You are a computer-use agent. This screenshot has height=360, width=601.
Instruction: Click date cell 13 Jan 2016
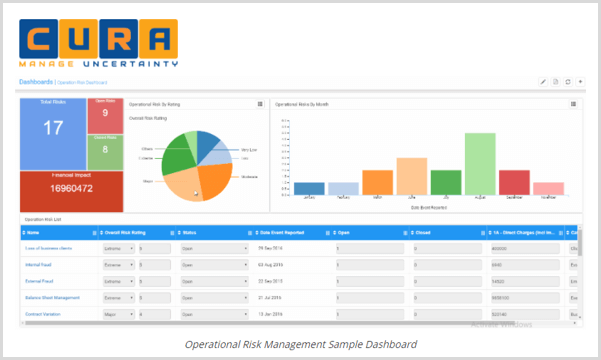pyautogui.click(x=271, y=314)
